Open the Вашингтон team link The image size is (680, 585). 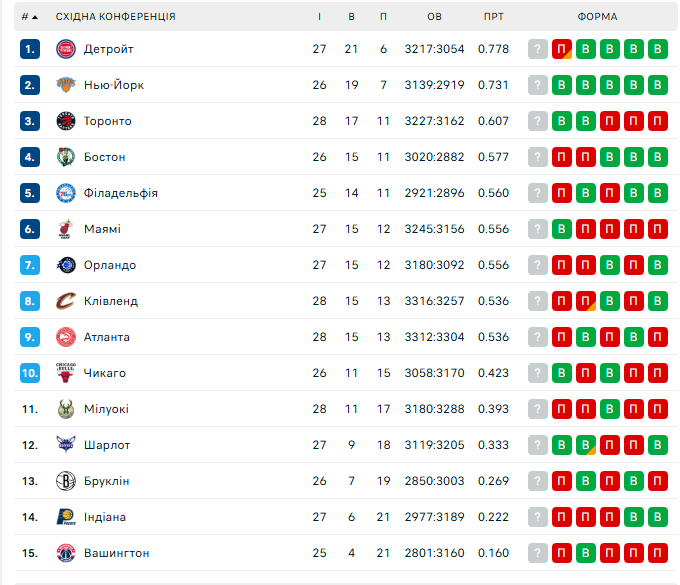(117, 553)
